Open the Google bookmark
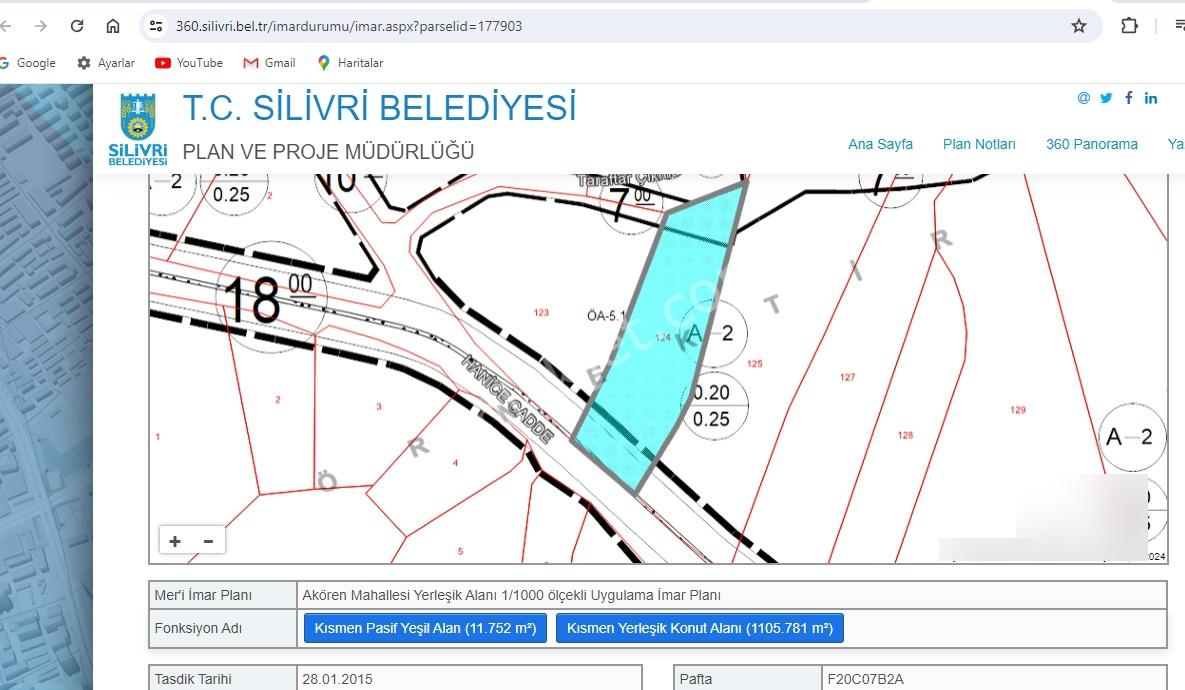This screenshot has height=690, width=1185. [x=29, y=63]
